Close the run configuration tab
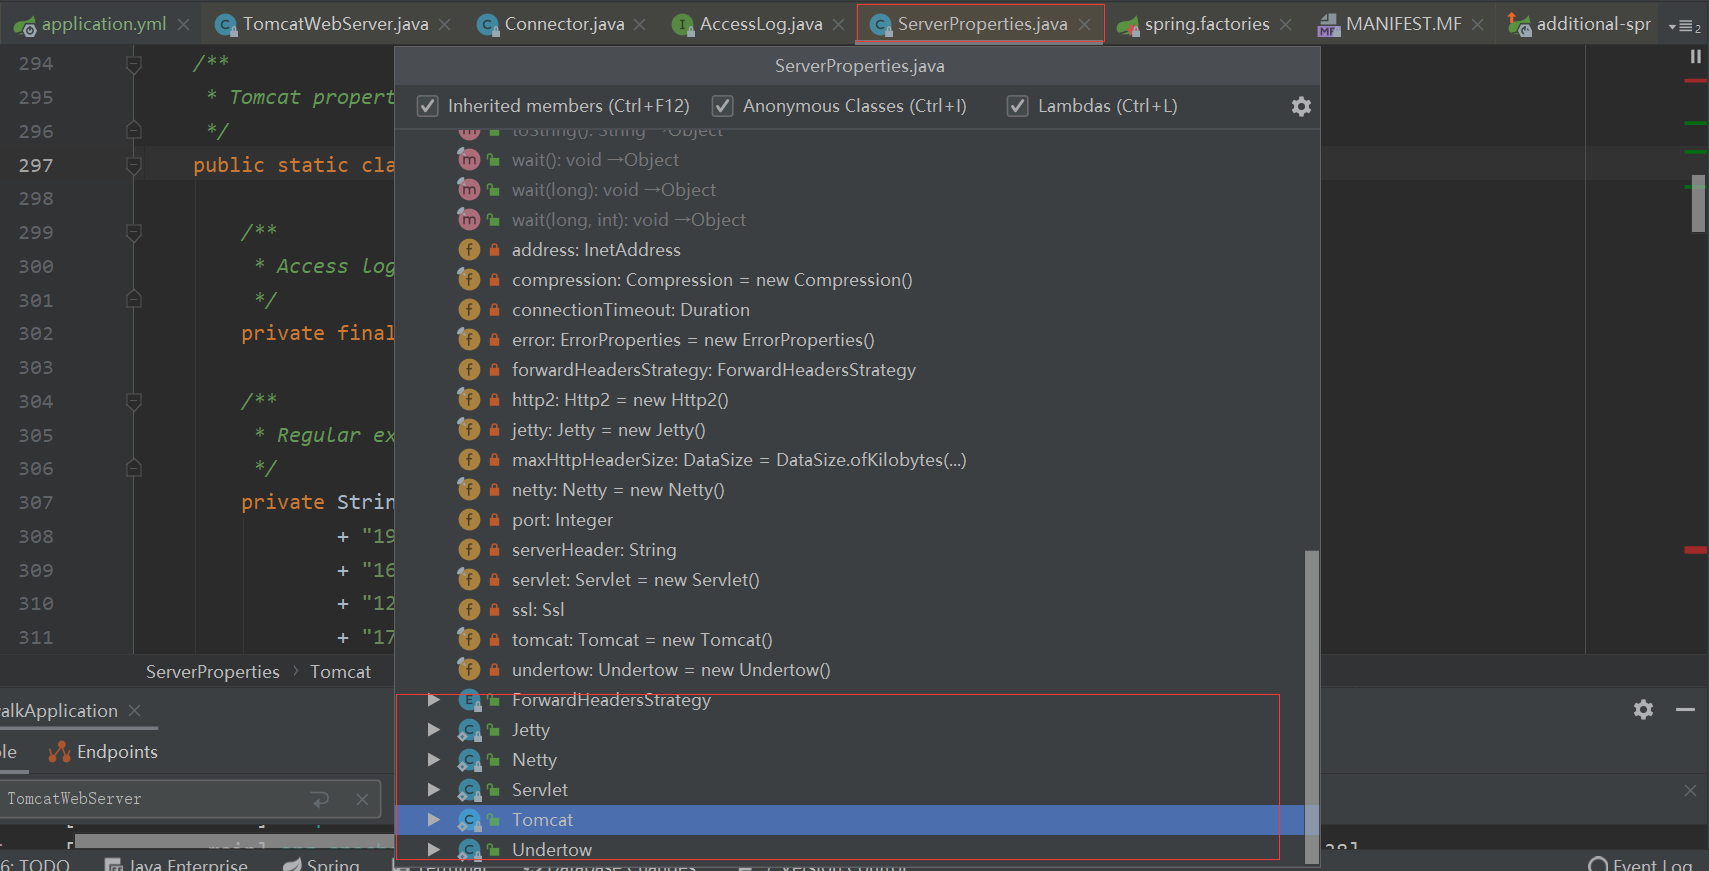 point(135,711)
